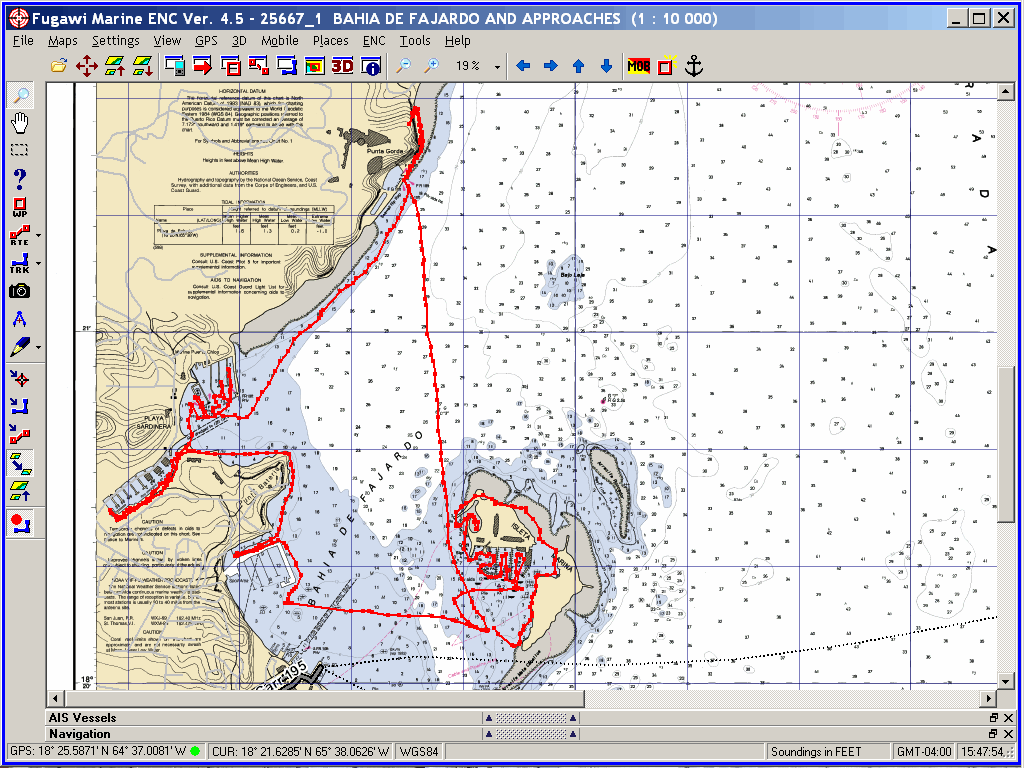The image size is (1024, 768).
Task: Close the Navigation panel
Action: pos(1006,734)
